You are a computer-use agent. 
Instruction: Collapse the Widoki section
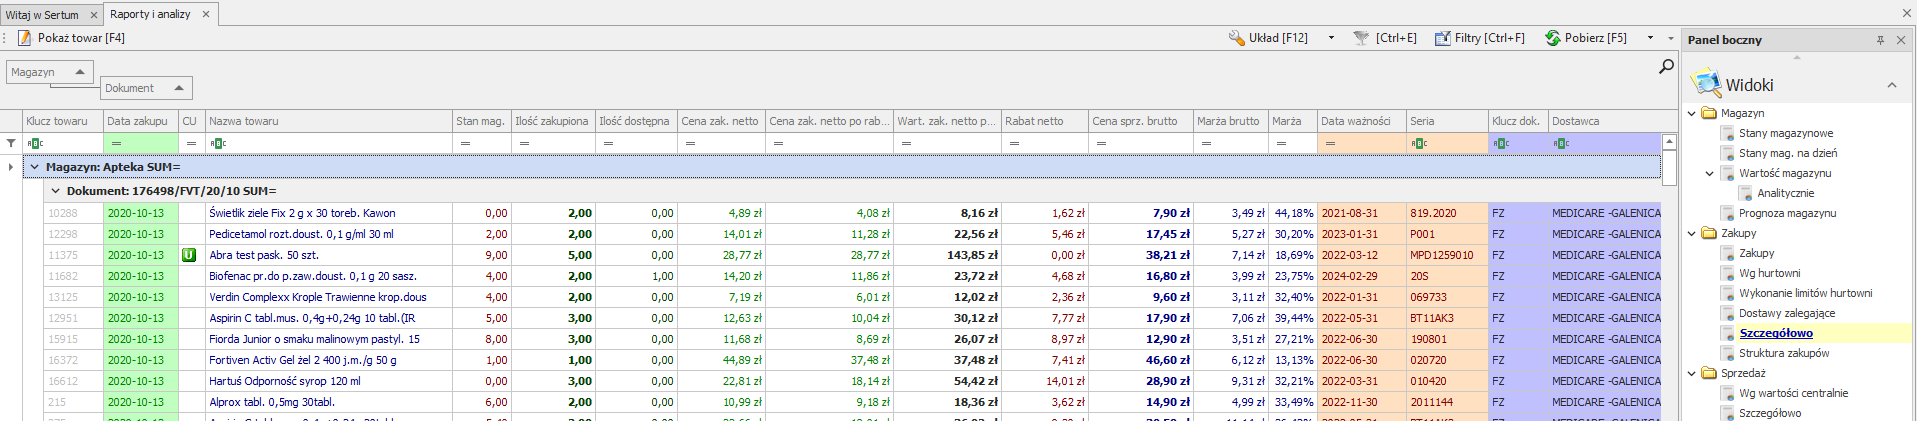click(1891, 85)
